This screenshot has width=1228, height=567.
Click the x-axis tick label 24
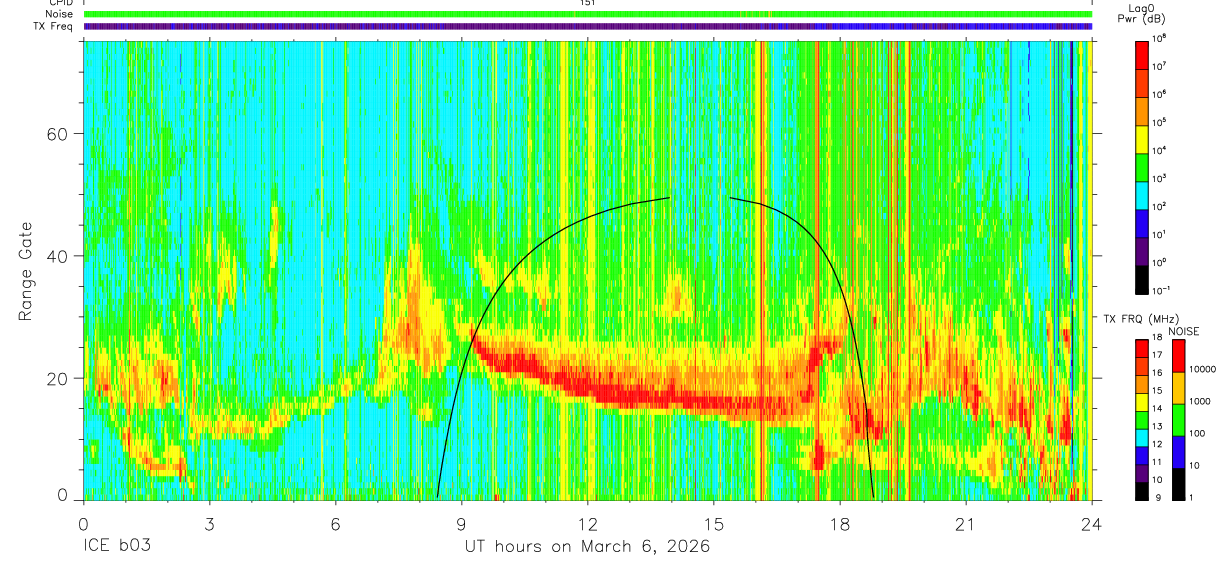1092,524
